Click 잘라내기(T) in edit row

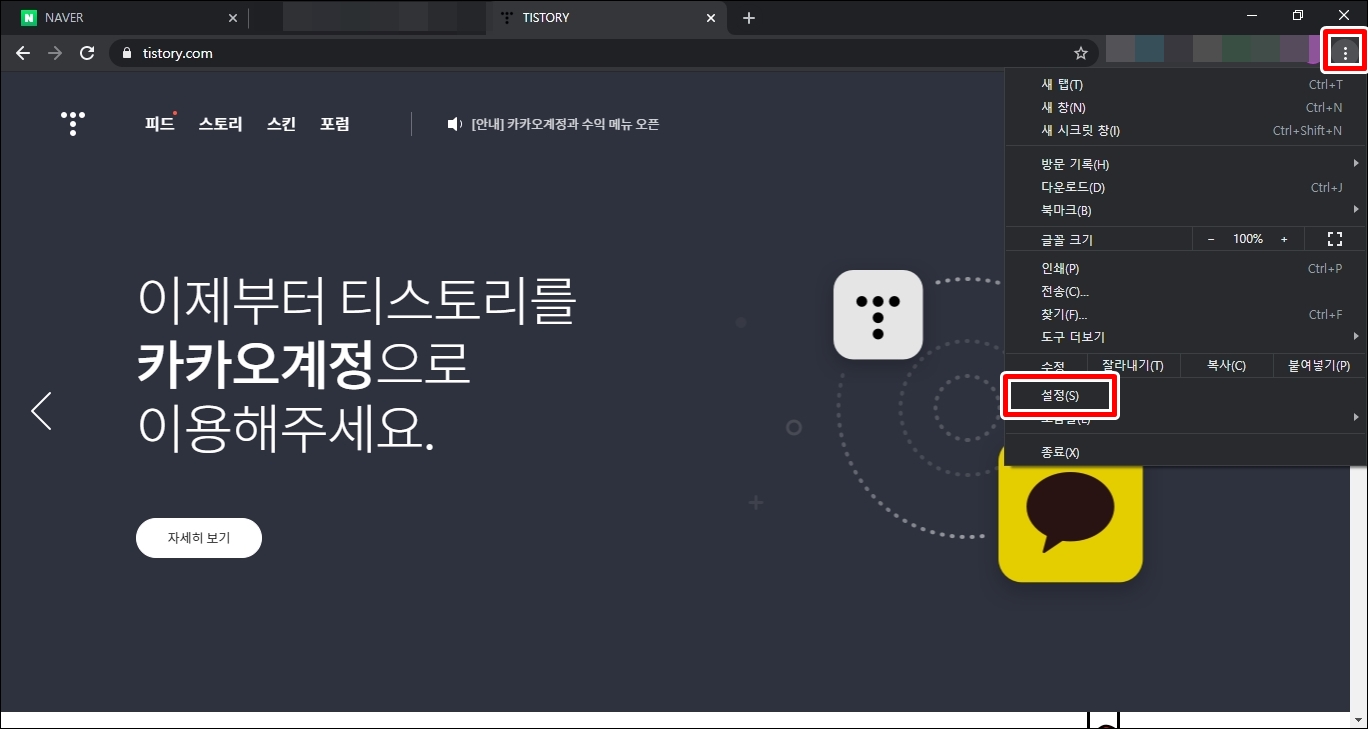click(1133, 365)
